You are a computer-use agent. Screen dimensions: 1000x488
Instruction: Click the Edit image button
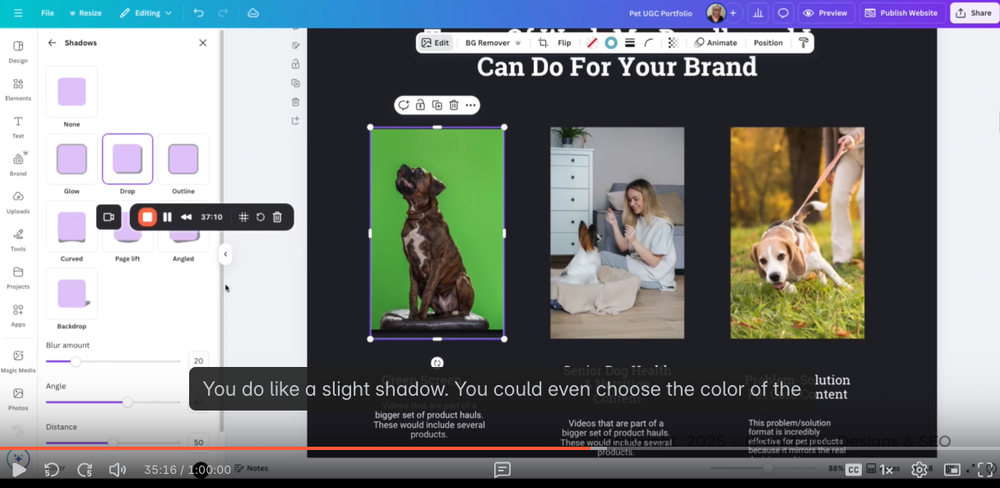(435, 43)
